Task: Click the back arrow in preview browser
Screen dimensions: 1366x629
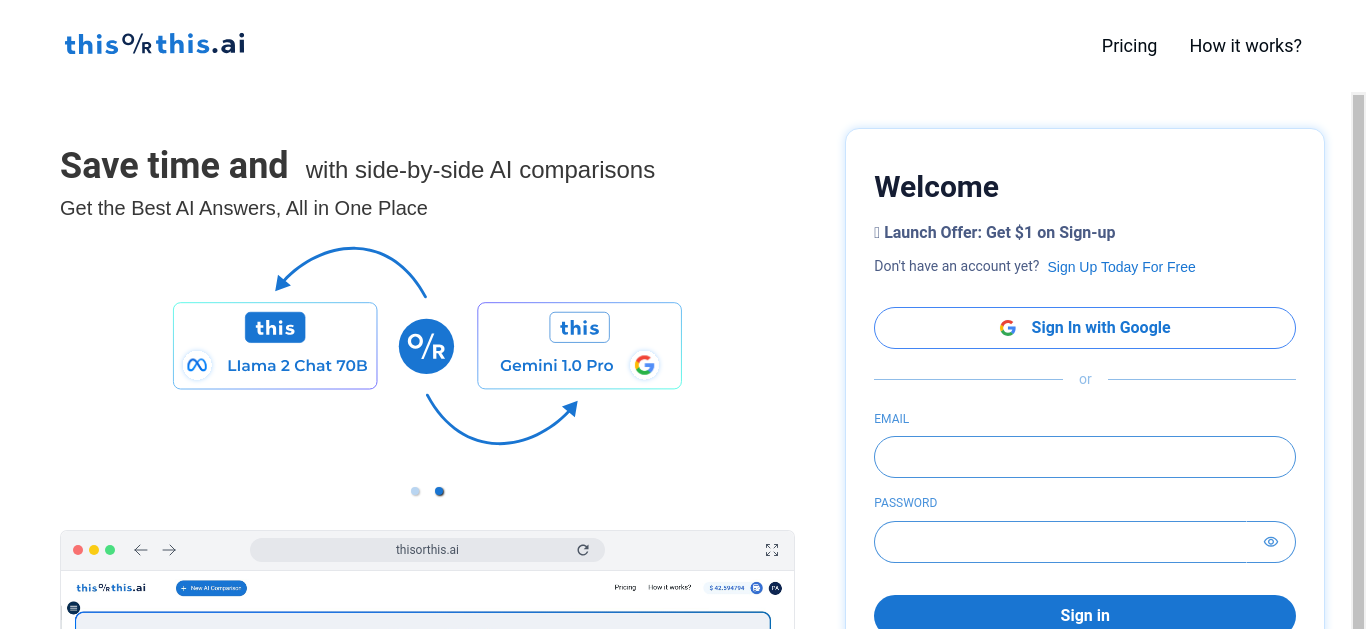Action: (141, 550)
